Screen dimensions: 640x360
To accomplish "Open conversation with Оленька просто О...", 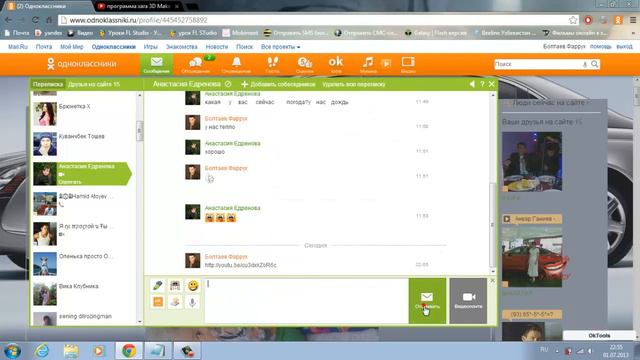I will 83,264.
